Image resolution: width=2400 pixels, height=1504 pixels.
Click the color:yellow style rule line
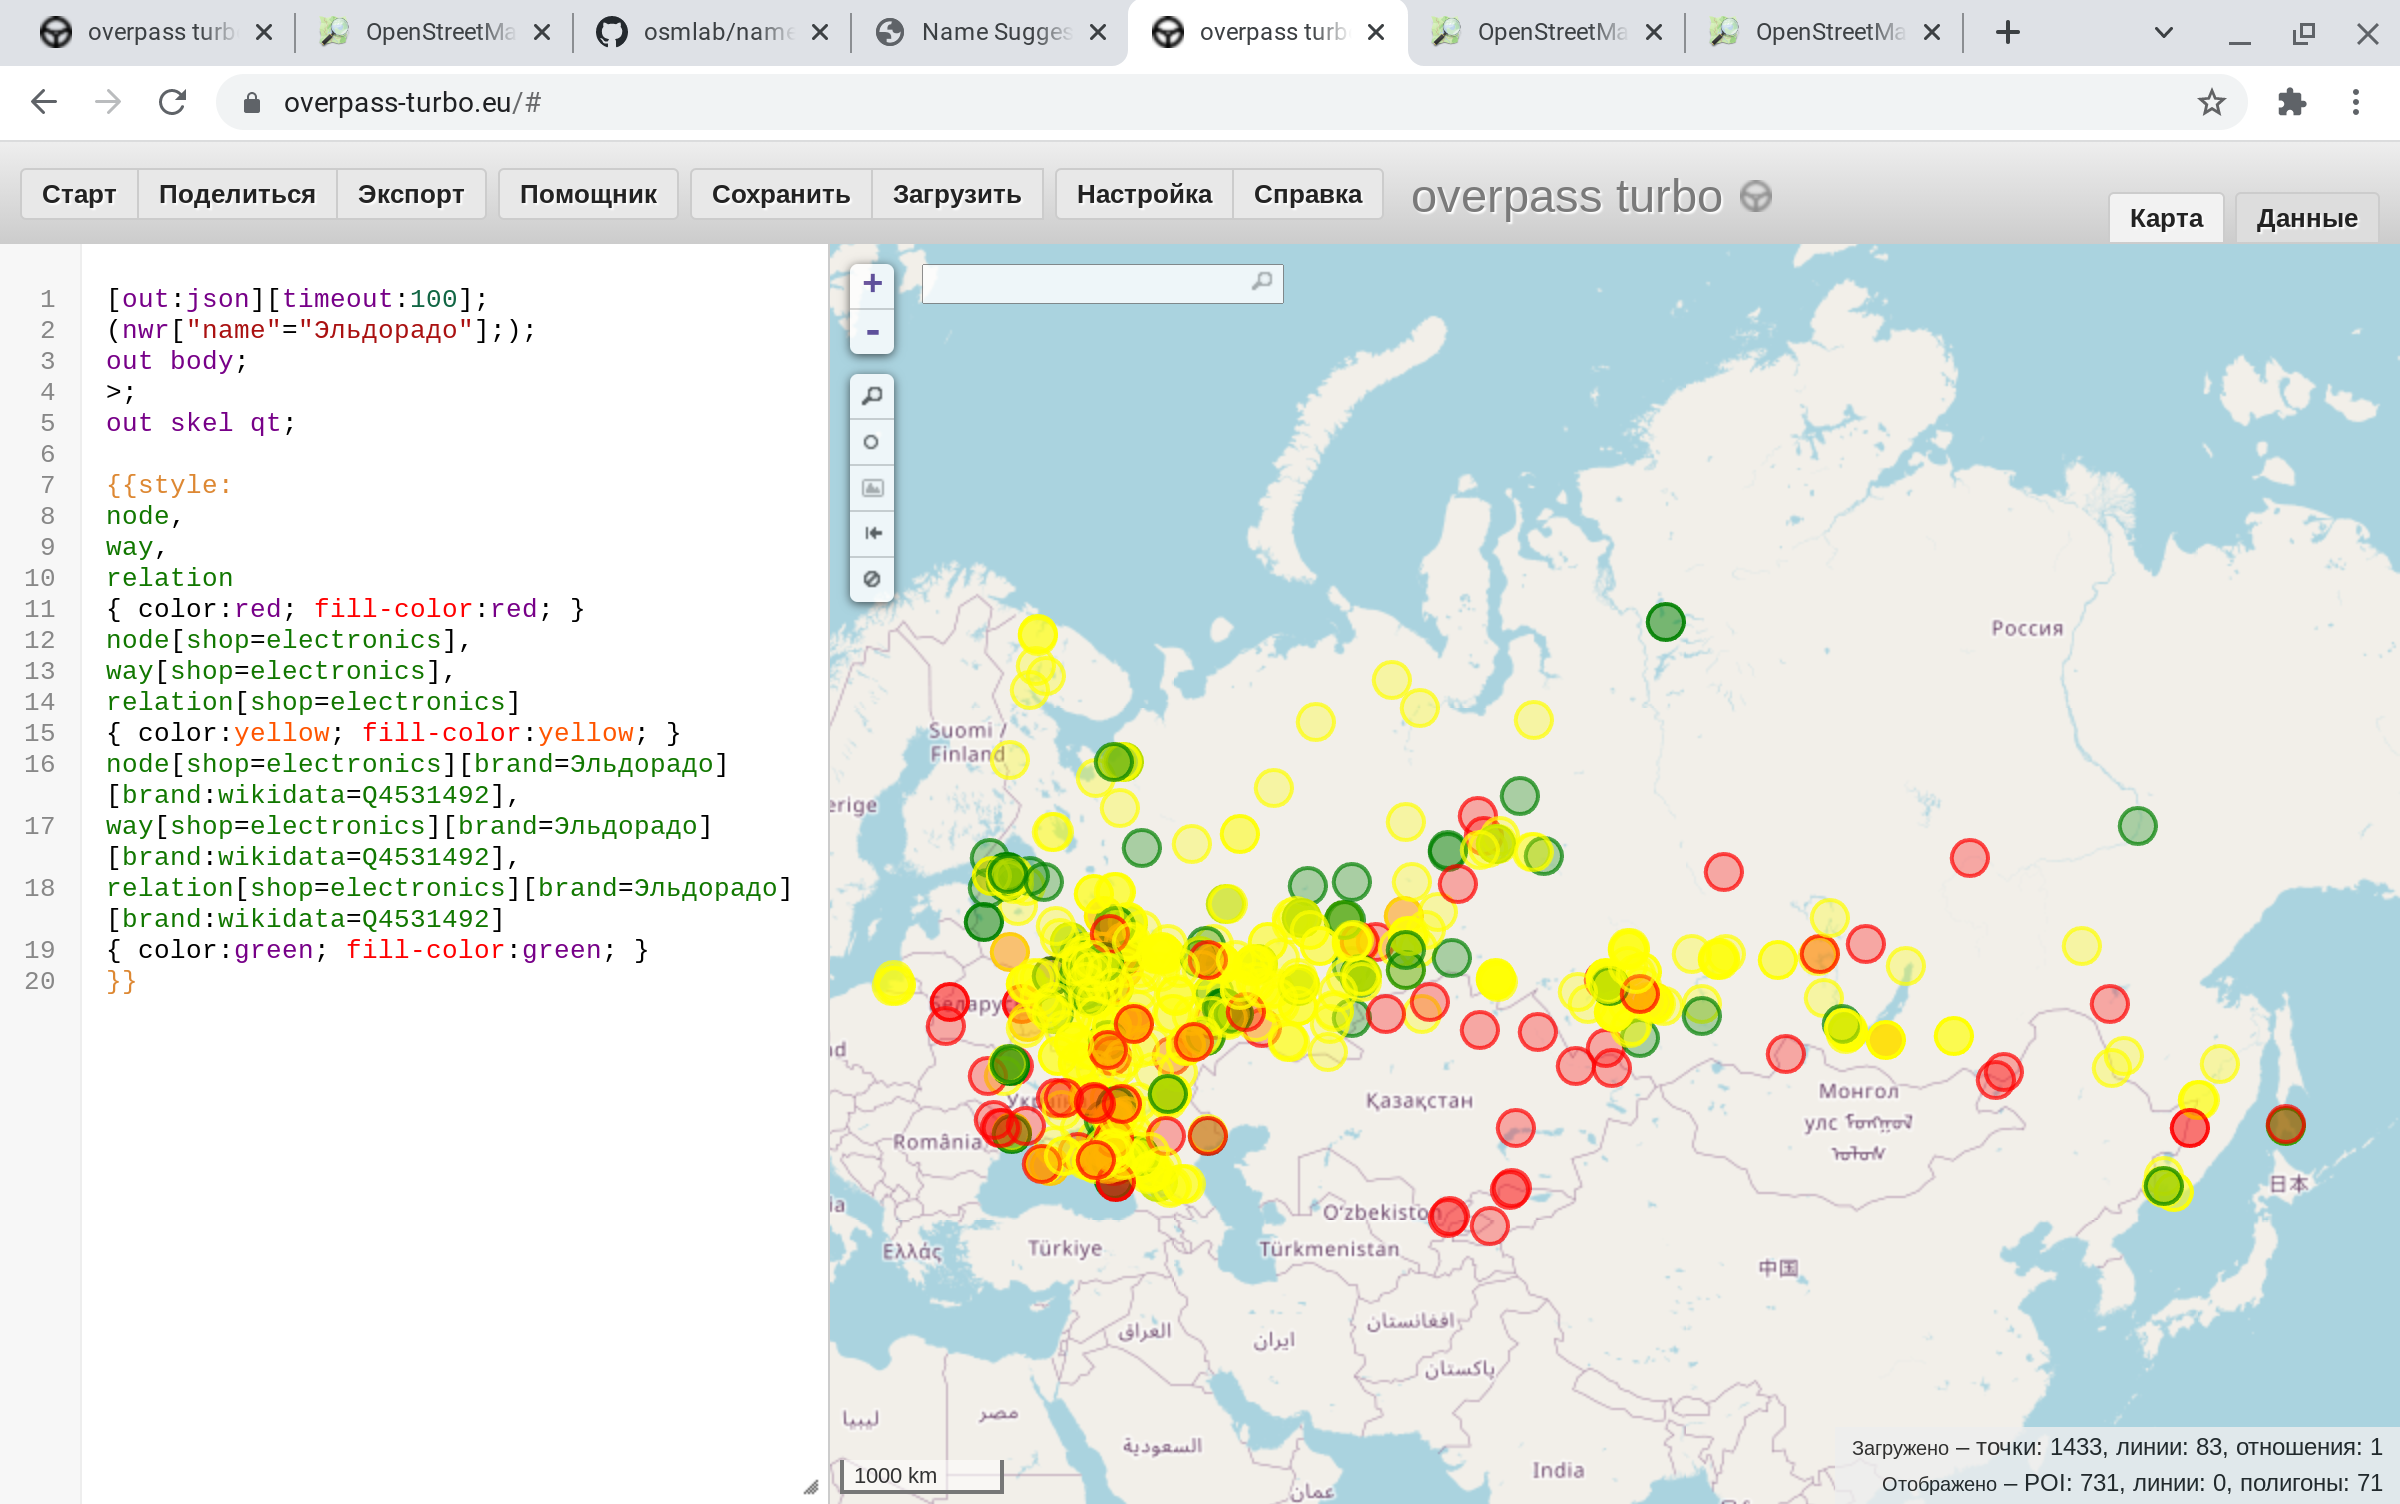coord(393,733)
